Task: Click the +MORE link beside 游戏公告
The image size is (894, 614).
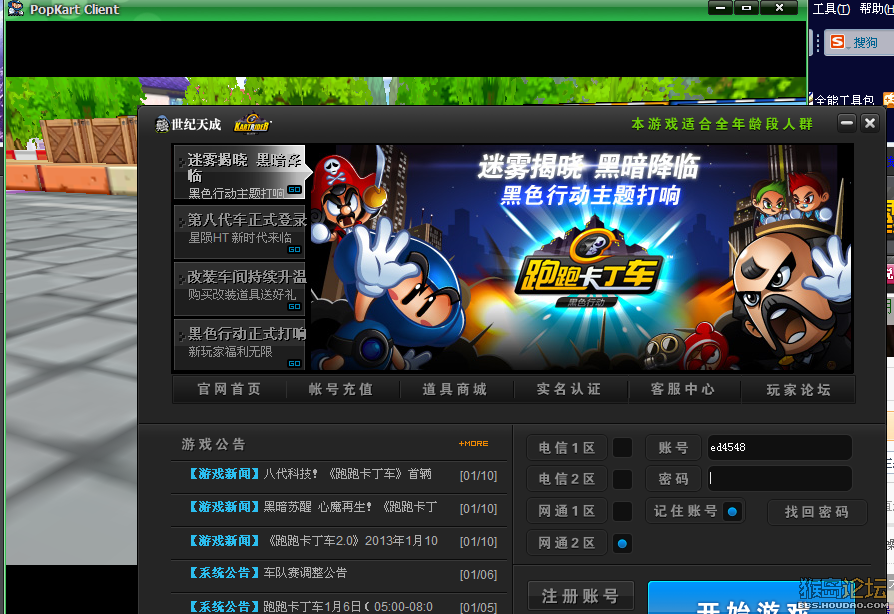Action: [473, 444]
